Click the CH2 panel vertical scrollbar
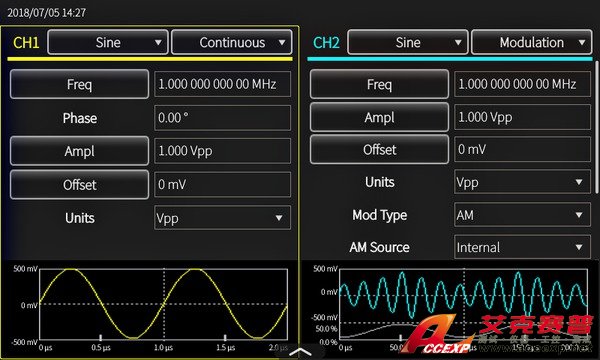 click(596, 126)
